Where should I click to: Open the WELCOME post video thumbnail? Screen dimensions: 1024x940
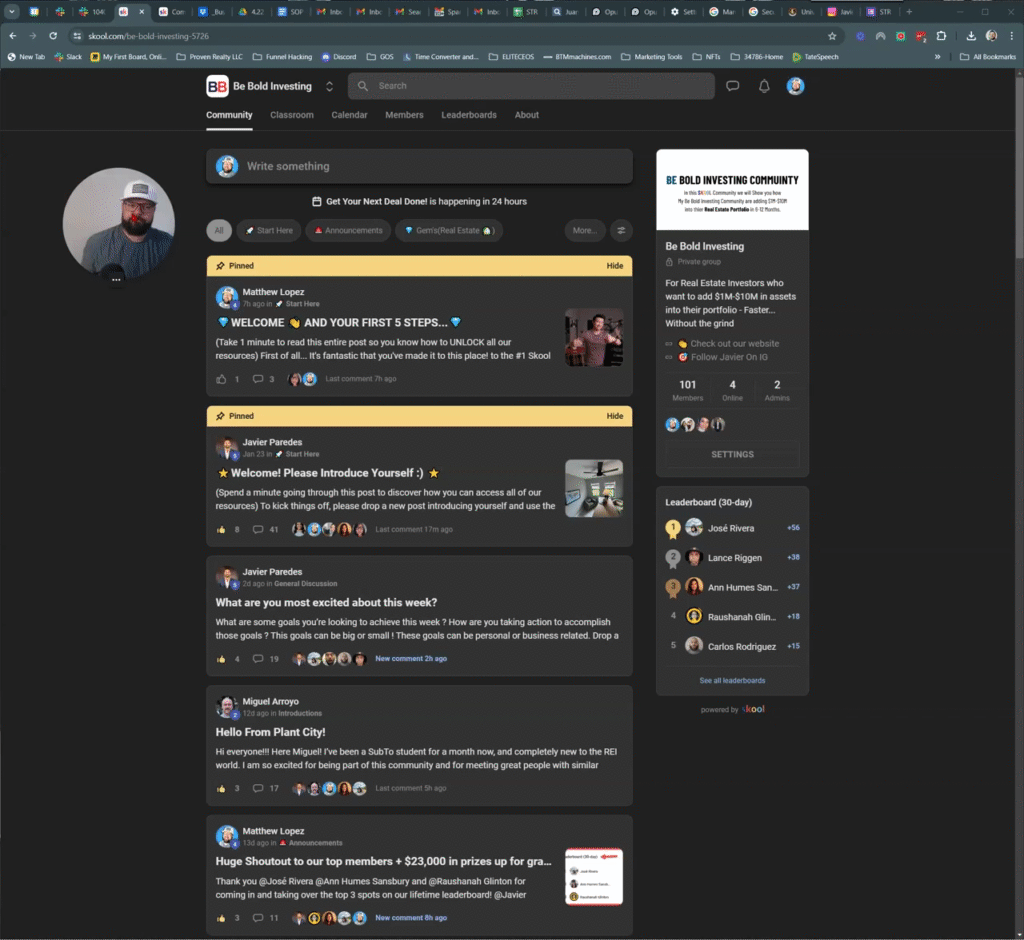[x=594, y=337]
